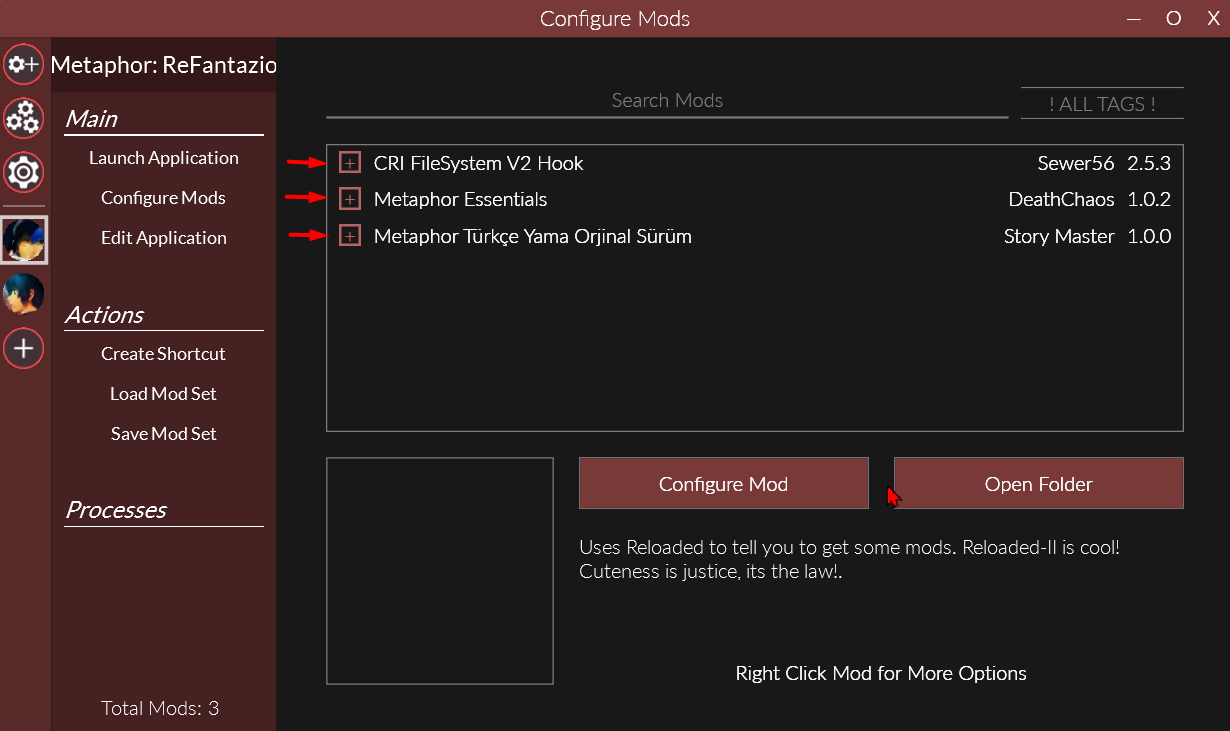The image size is (1230, 731).
Task: Choose Load Mod Set action
Action: [164, 394]
